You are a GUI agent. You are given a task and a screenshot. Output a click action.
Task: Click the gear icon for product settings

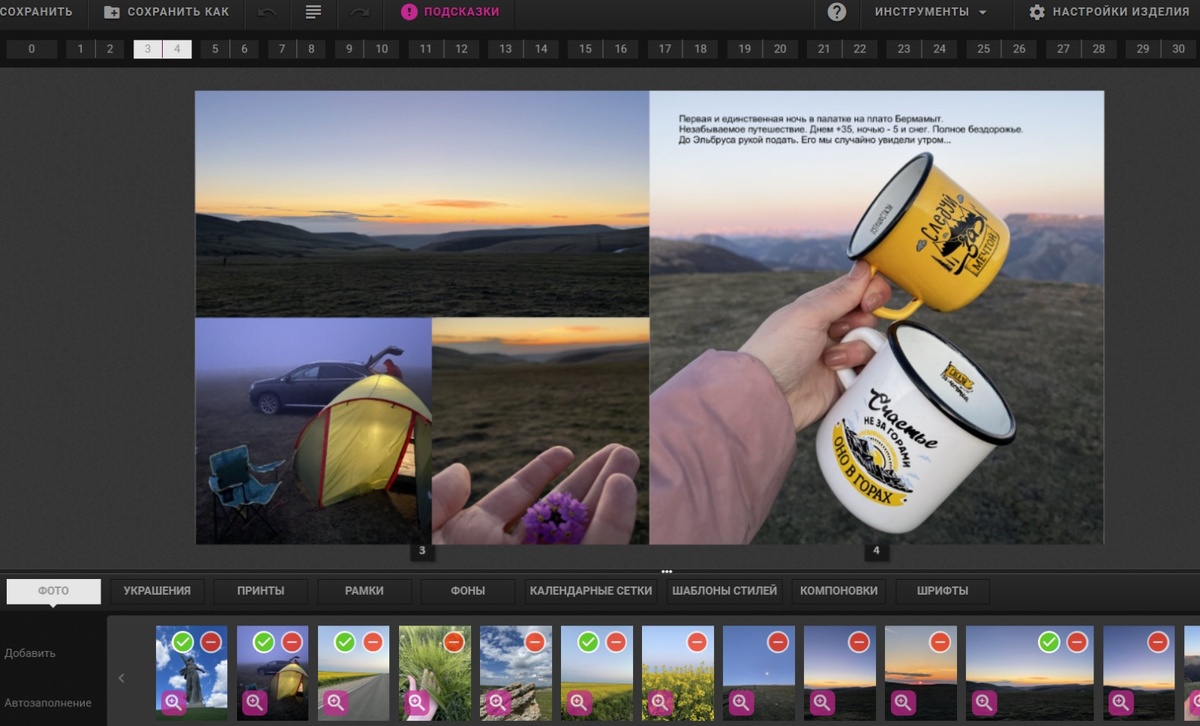1037,12
